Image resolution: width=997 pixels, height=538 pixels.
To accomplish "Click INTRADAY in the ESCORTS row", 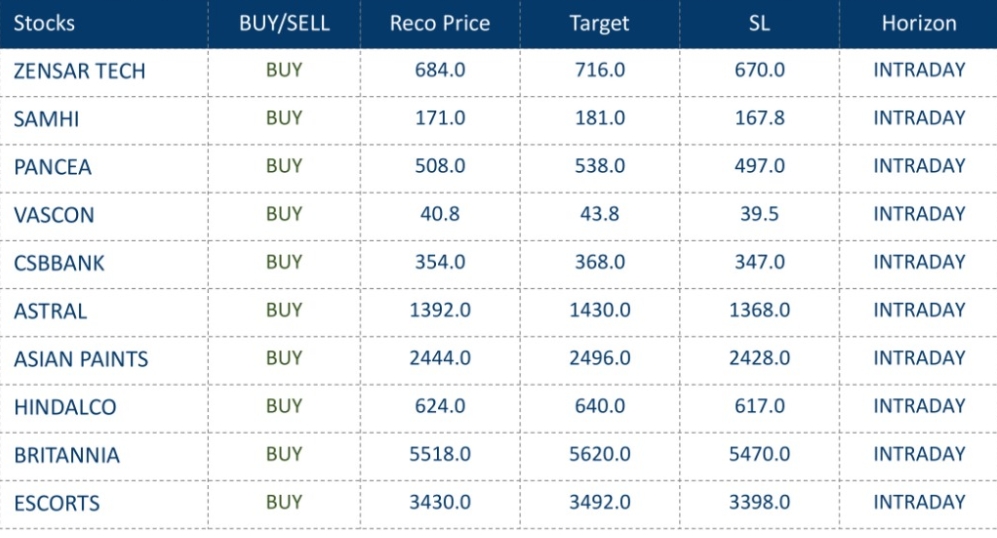I will [x=918, y=502].
